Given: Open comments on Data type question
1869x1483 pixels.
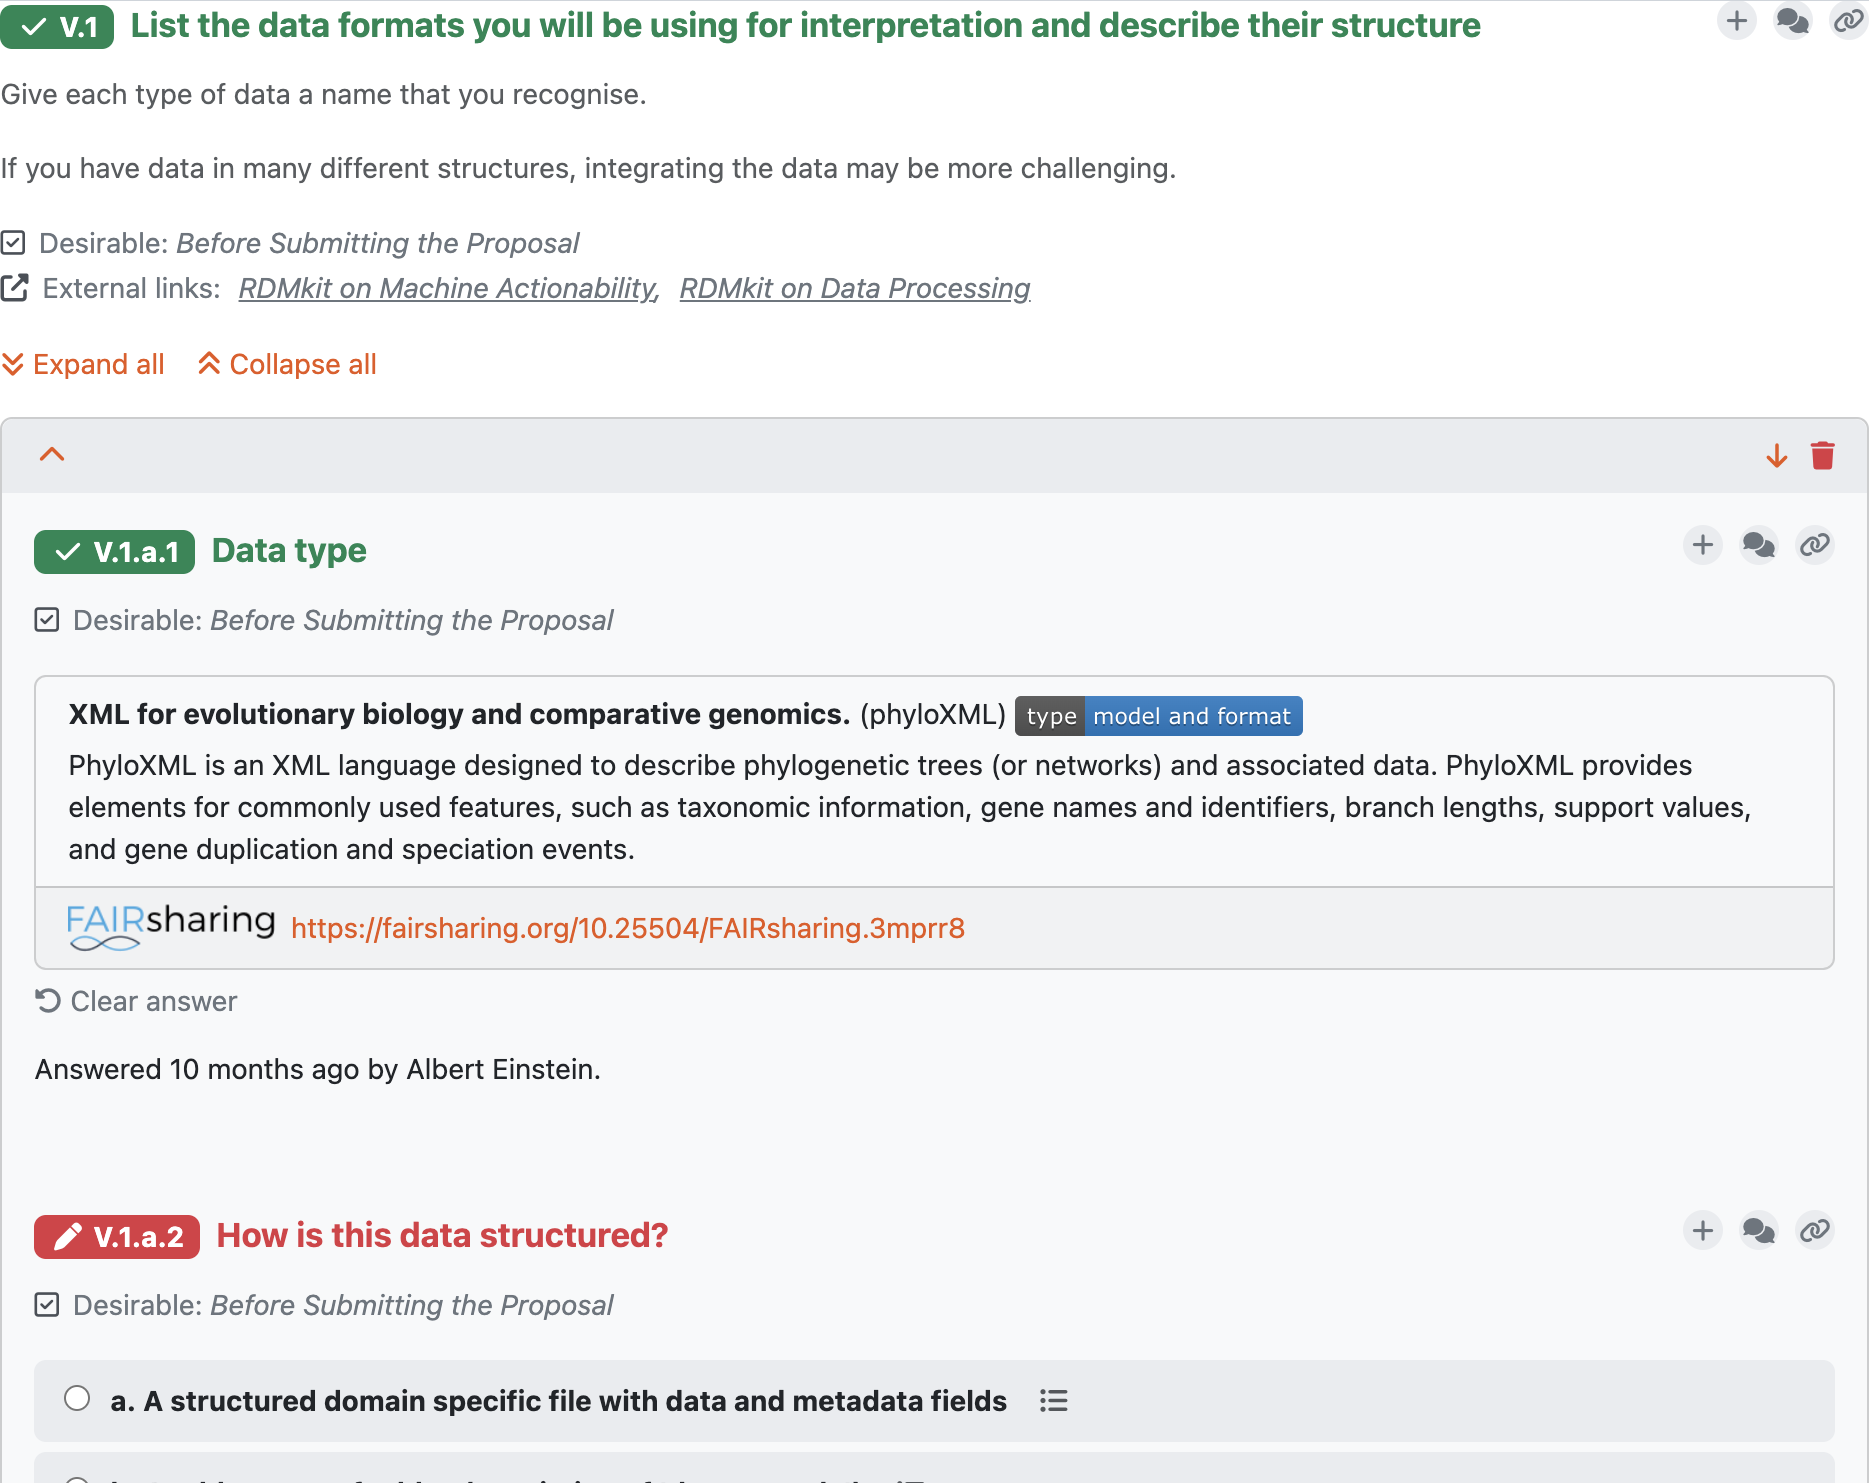Looking at the screenshot, I should point(1759,545).
